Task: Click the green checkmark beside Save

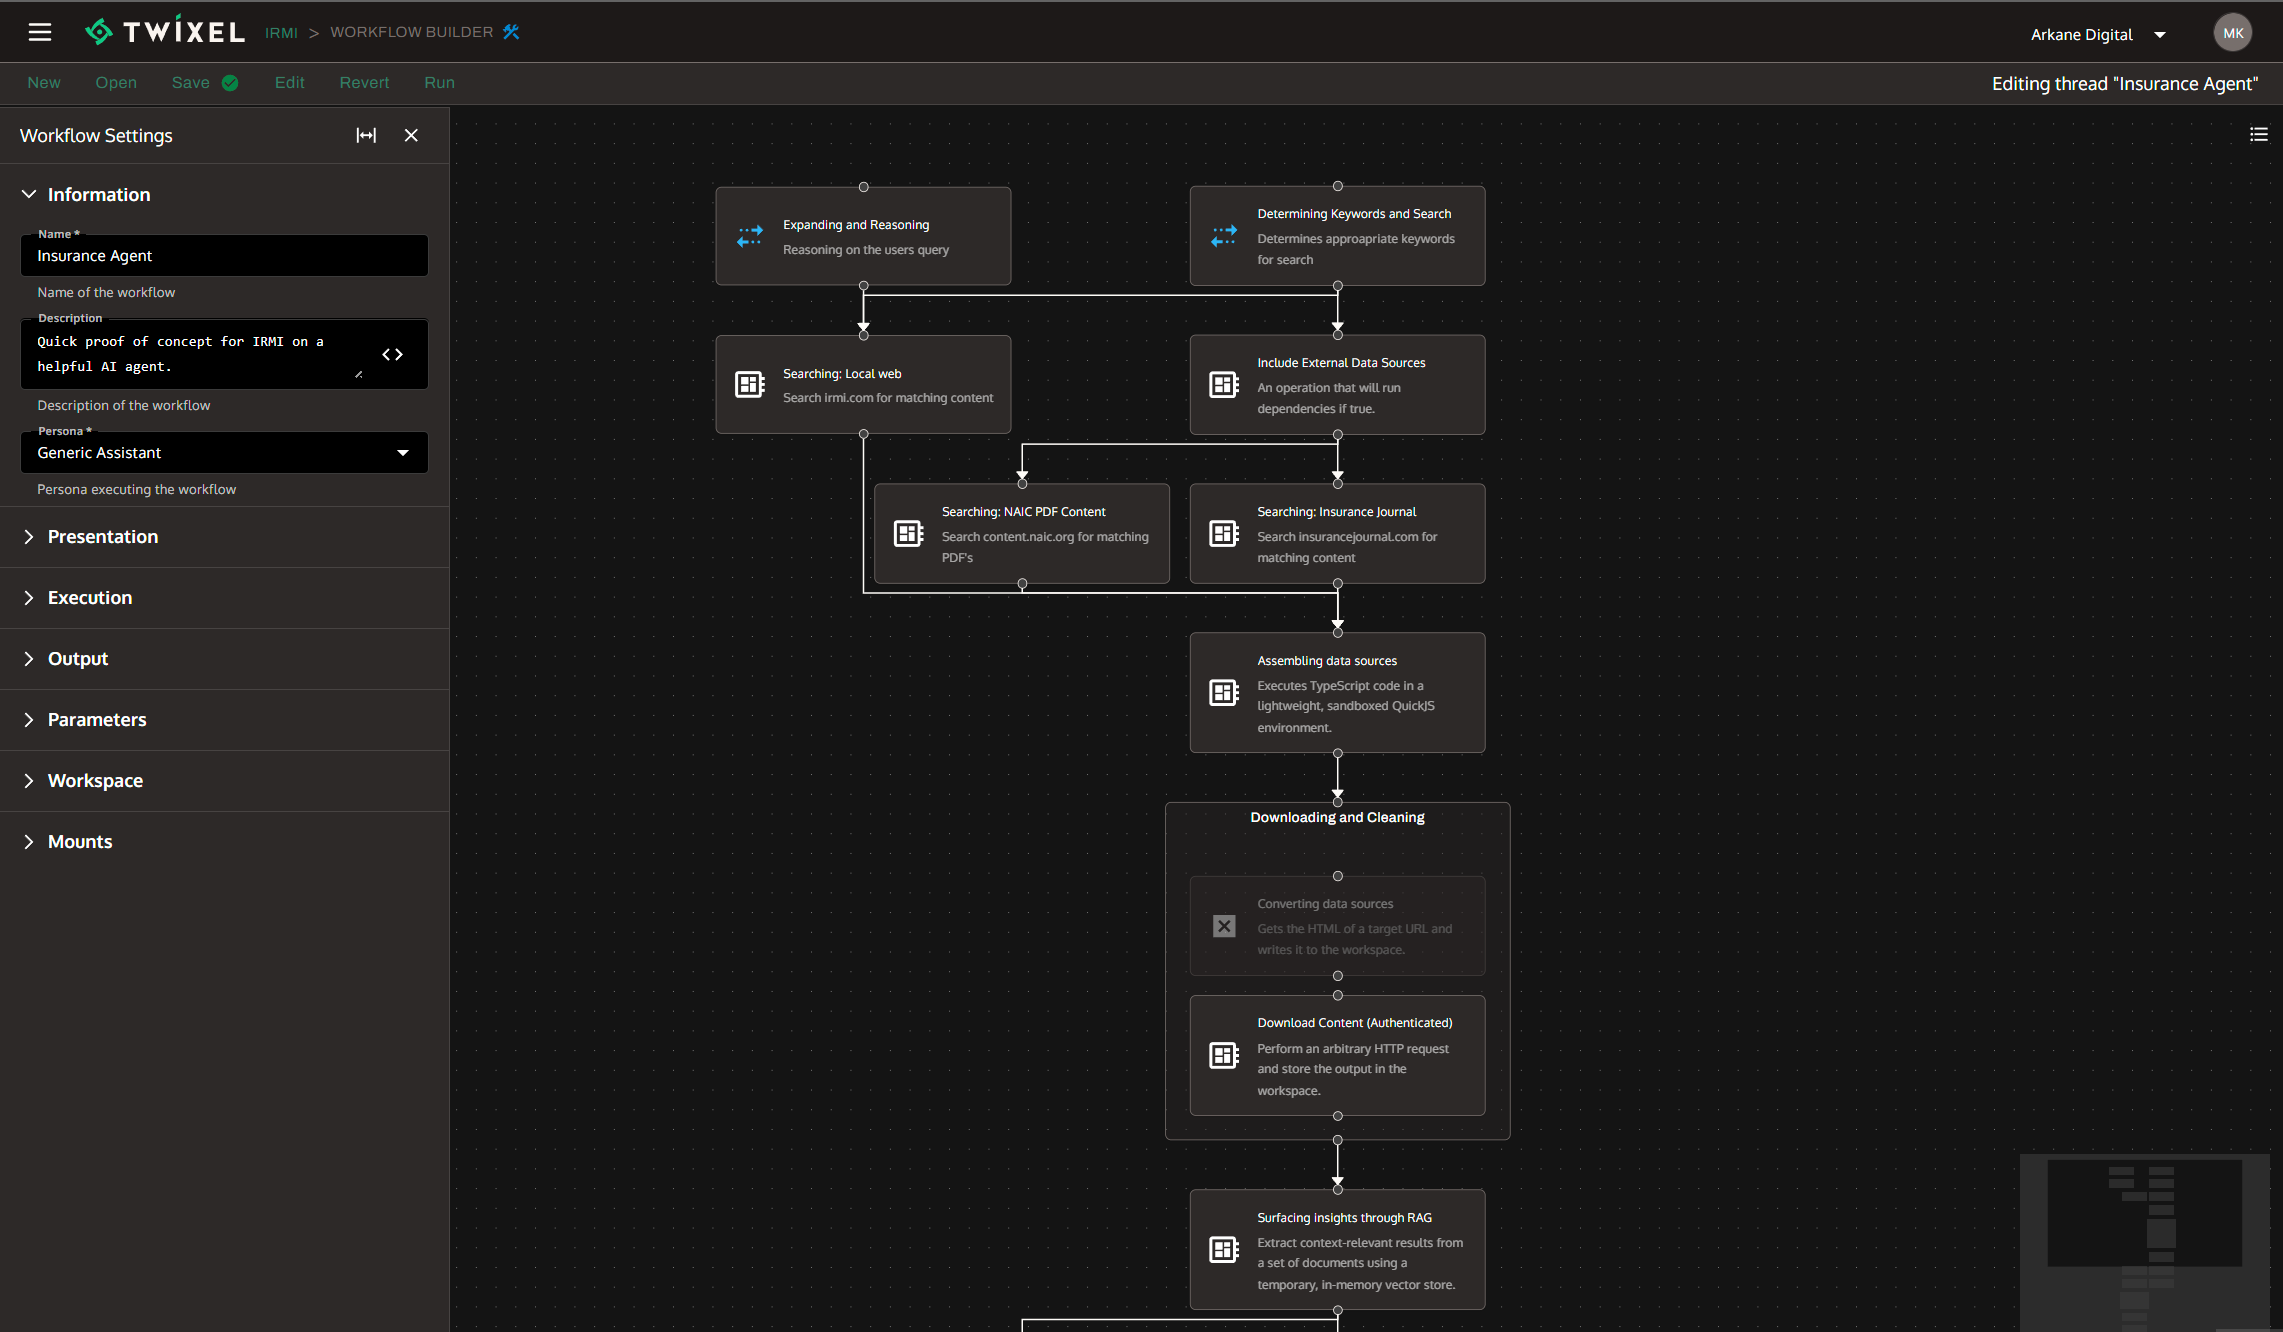Action: click(230, 83)
